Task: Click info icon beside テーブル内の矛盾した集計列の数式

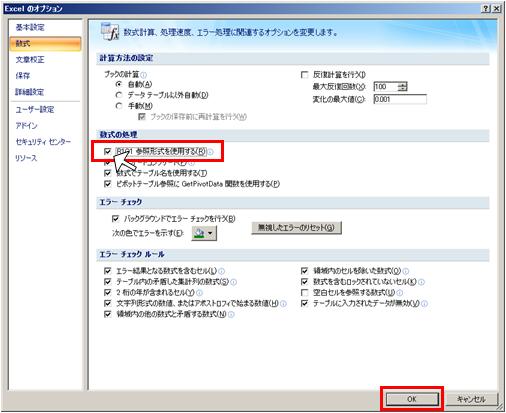Action: click(233, 282)
